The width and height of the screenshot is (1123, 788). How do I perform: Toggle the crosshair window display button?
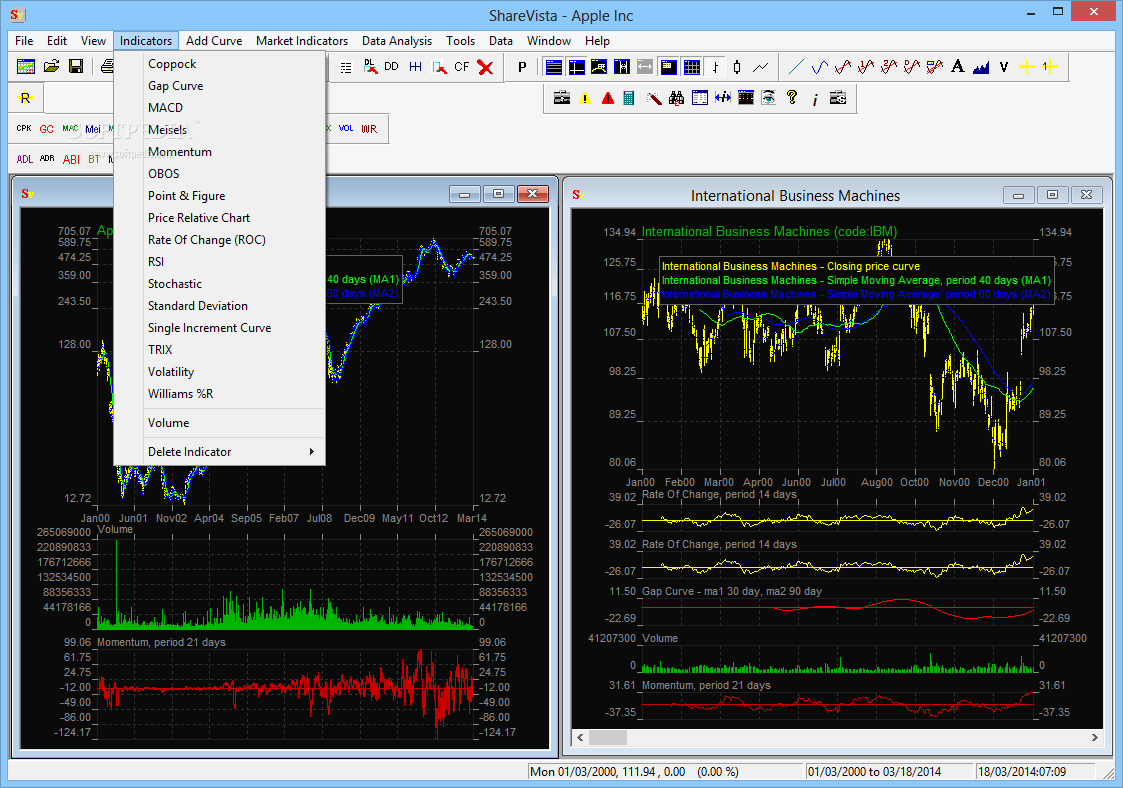point(577,67)
